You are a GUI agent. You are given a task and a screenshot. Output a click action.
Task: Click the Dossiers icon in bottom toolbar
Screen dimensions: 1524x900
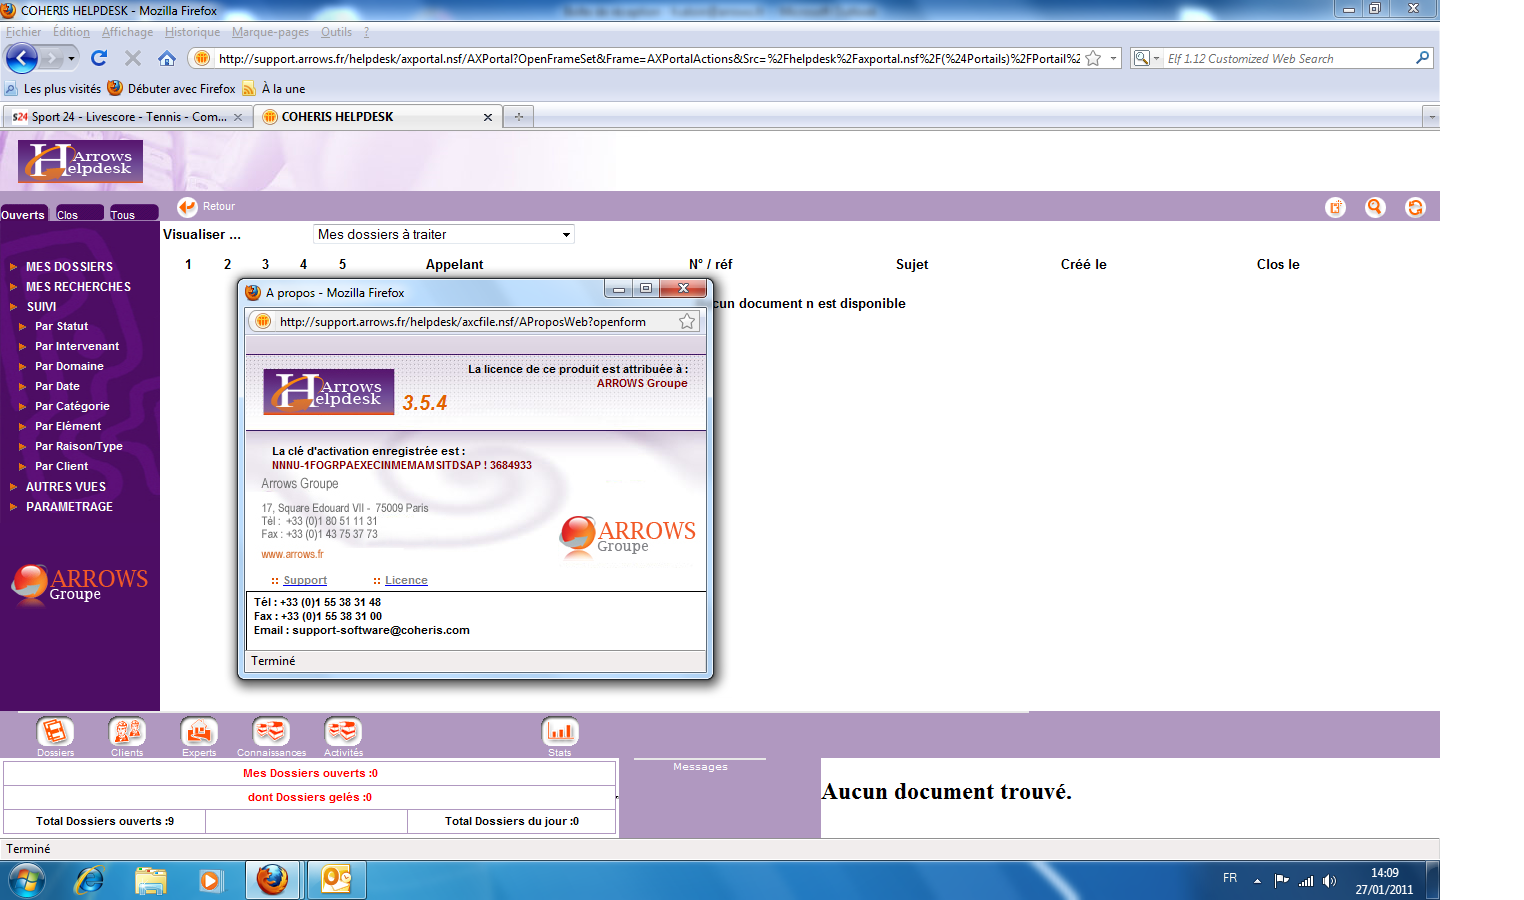[x=55, y=731]
